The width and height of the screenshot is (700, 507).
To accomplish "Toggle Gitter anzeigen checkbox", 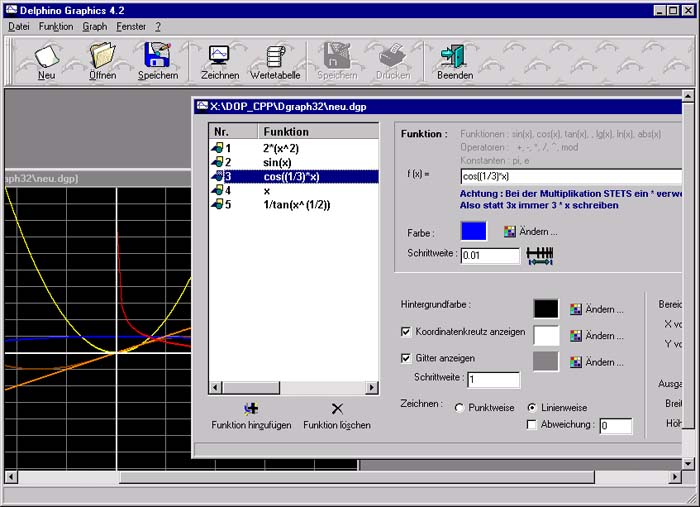I will click(x=405, y=358).
